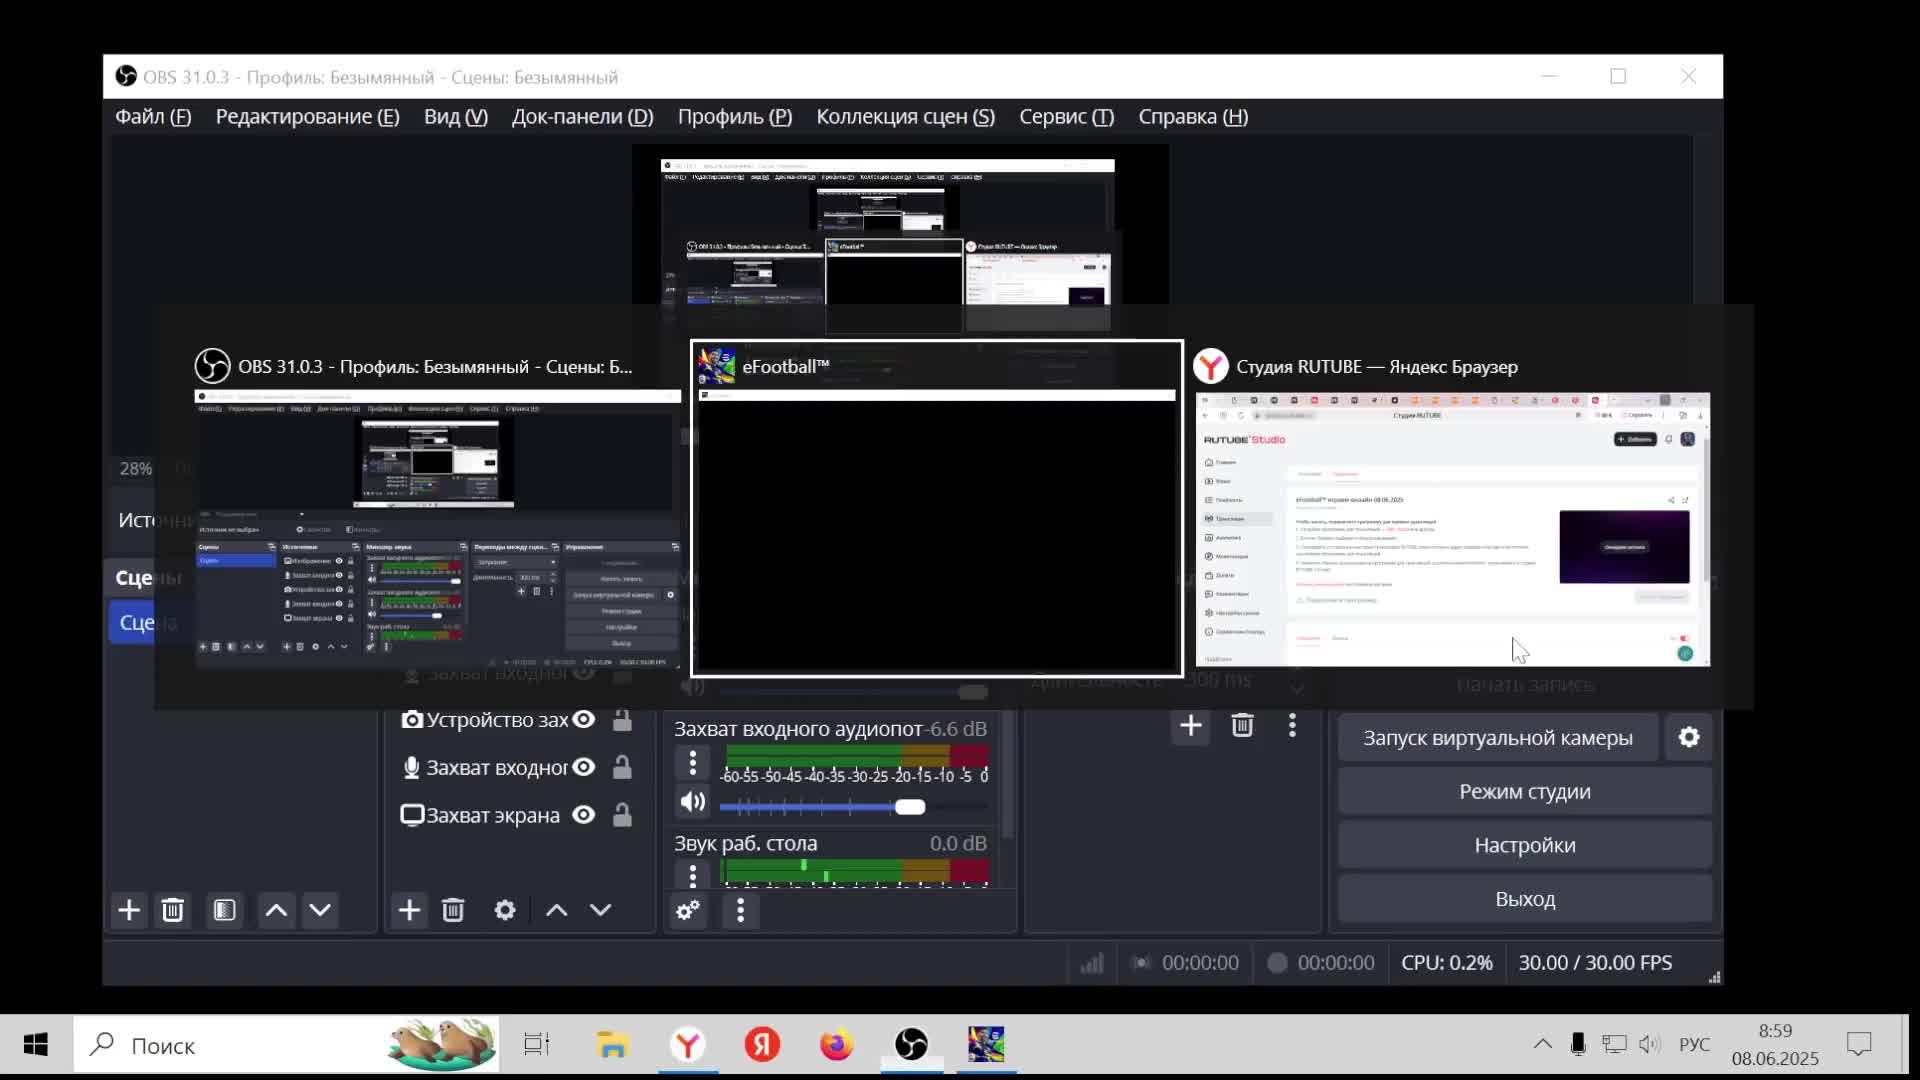
Task: Open the Справка menu
Action: (1192, 117)
